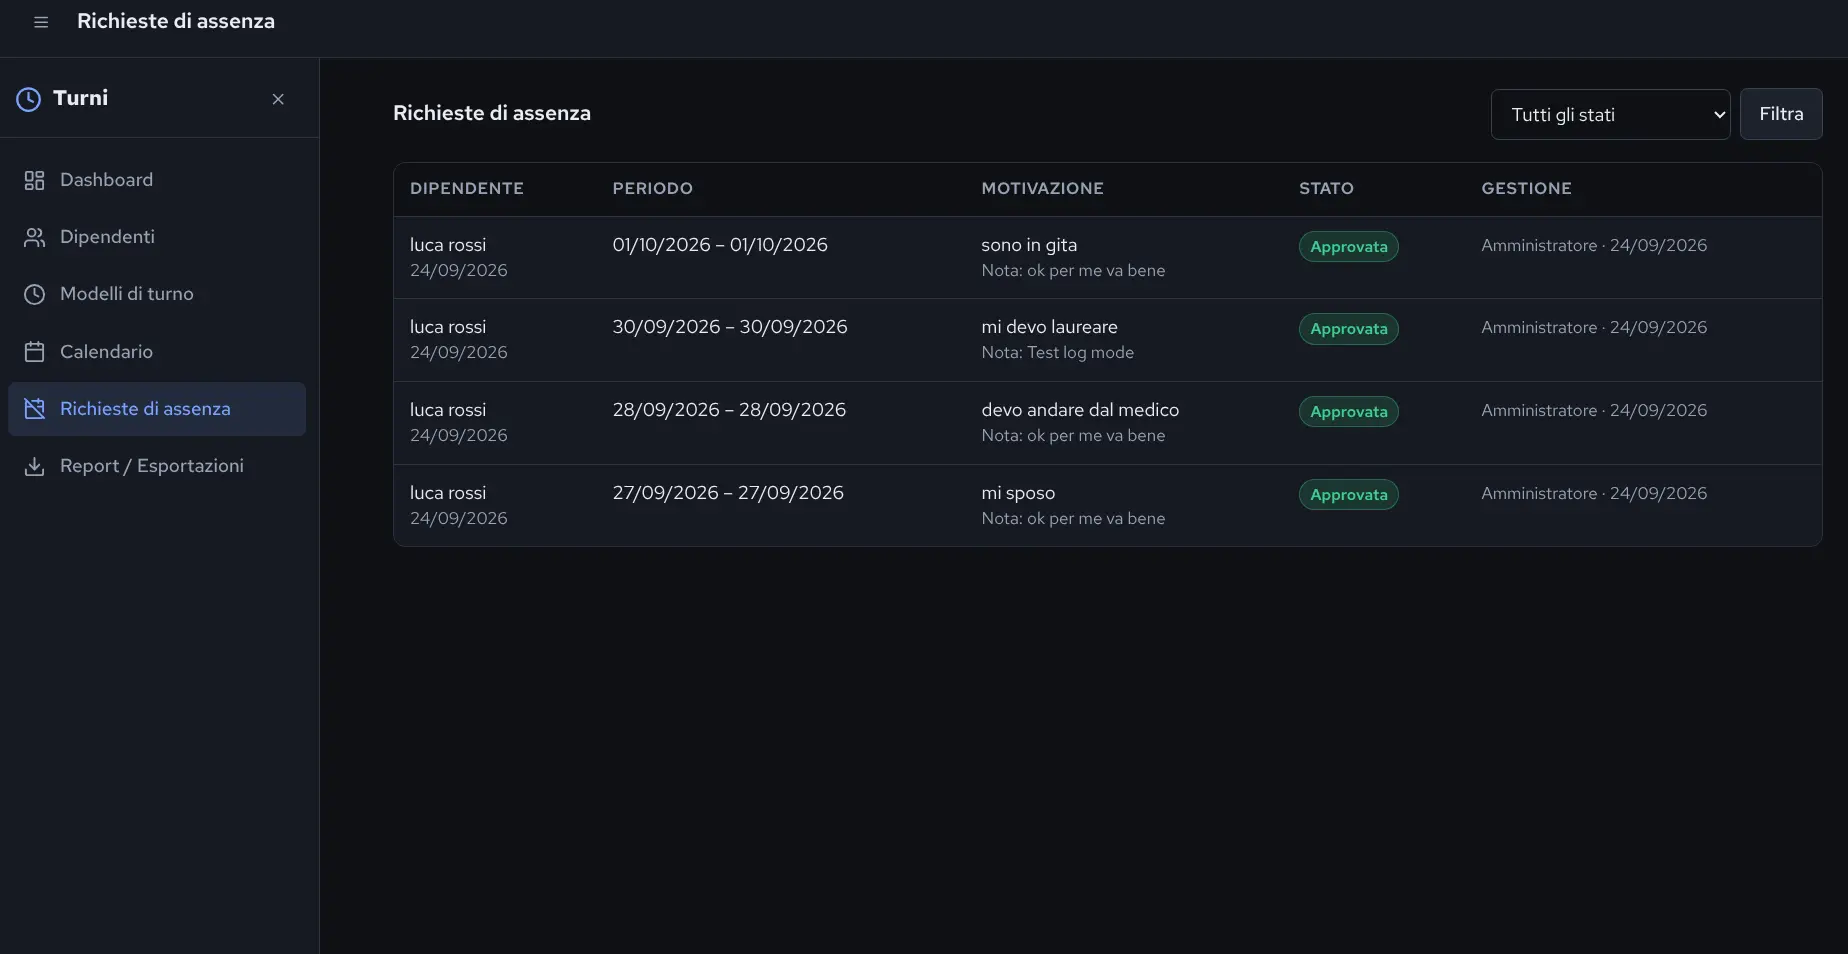Click the STATO column header
The height and width of the screenshot is (954, 1848).
[x=1327, y=188]
